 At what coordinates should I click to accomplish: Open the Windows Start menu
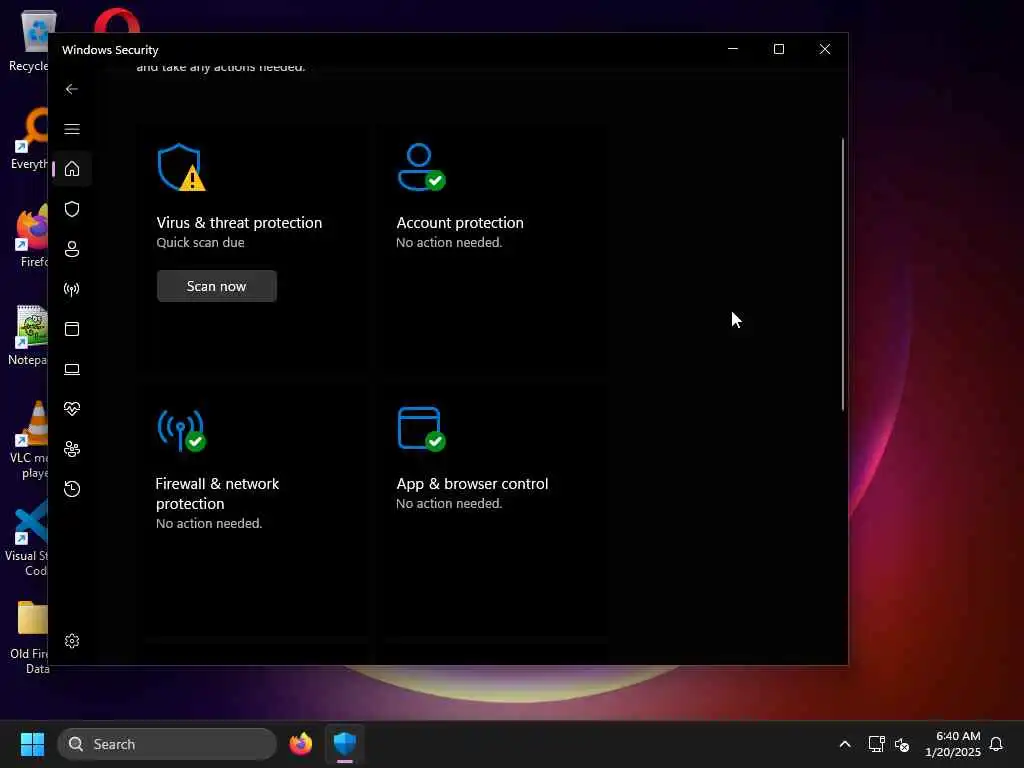[32, 744]
